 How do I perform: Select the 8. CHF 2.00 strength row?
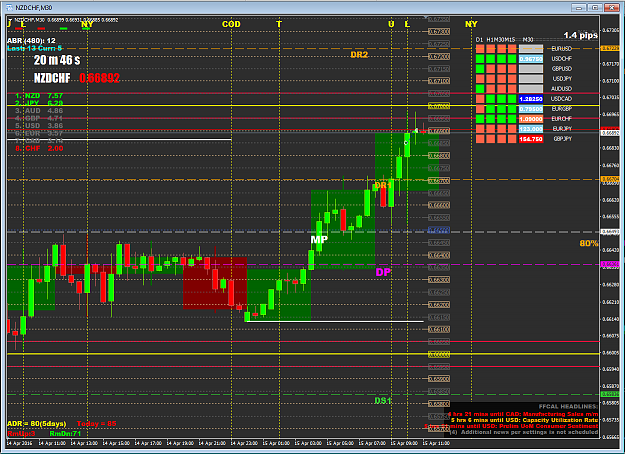[39, 148]
